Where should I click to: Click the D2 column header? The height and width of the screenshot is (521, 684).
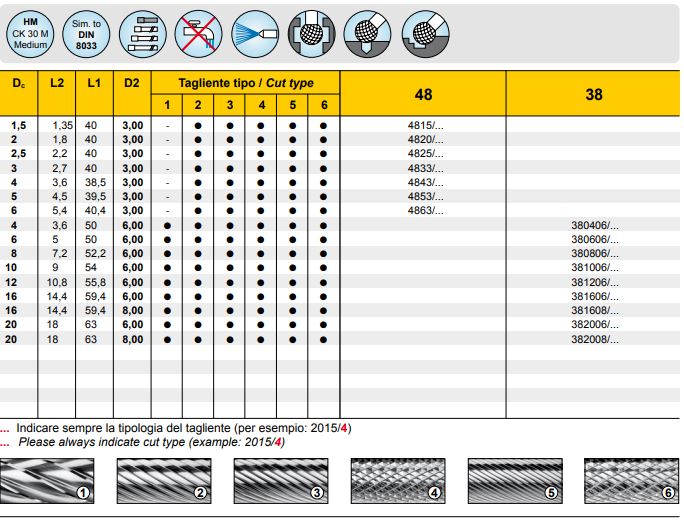pyautogui.click(x=132, y=83)
